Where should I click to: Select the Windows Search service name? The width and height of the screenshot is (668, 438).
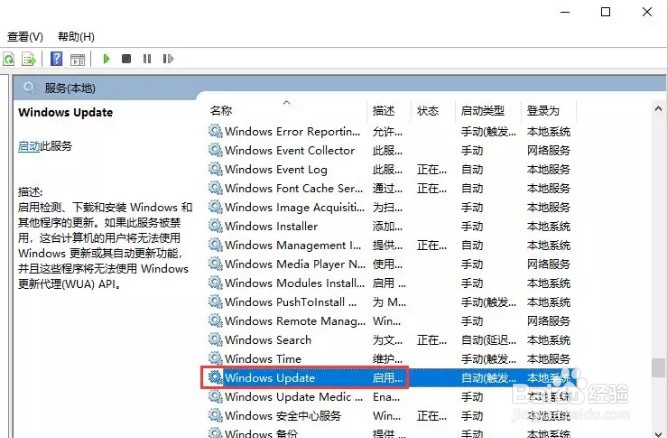click(x=268, y=340)
